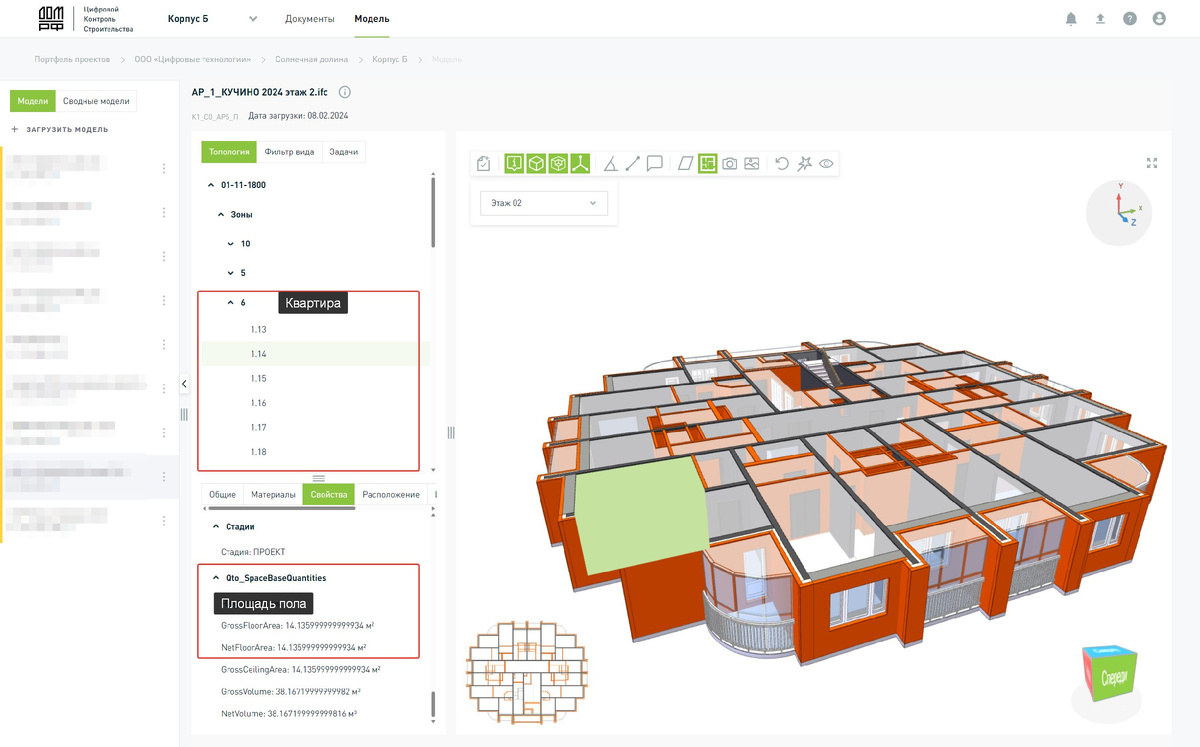Open the Расположение properties tab
Viewport: 1200px width, 747px height.
click(391, 495)
